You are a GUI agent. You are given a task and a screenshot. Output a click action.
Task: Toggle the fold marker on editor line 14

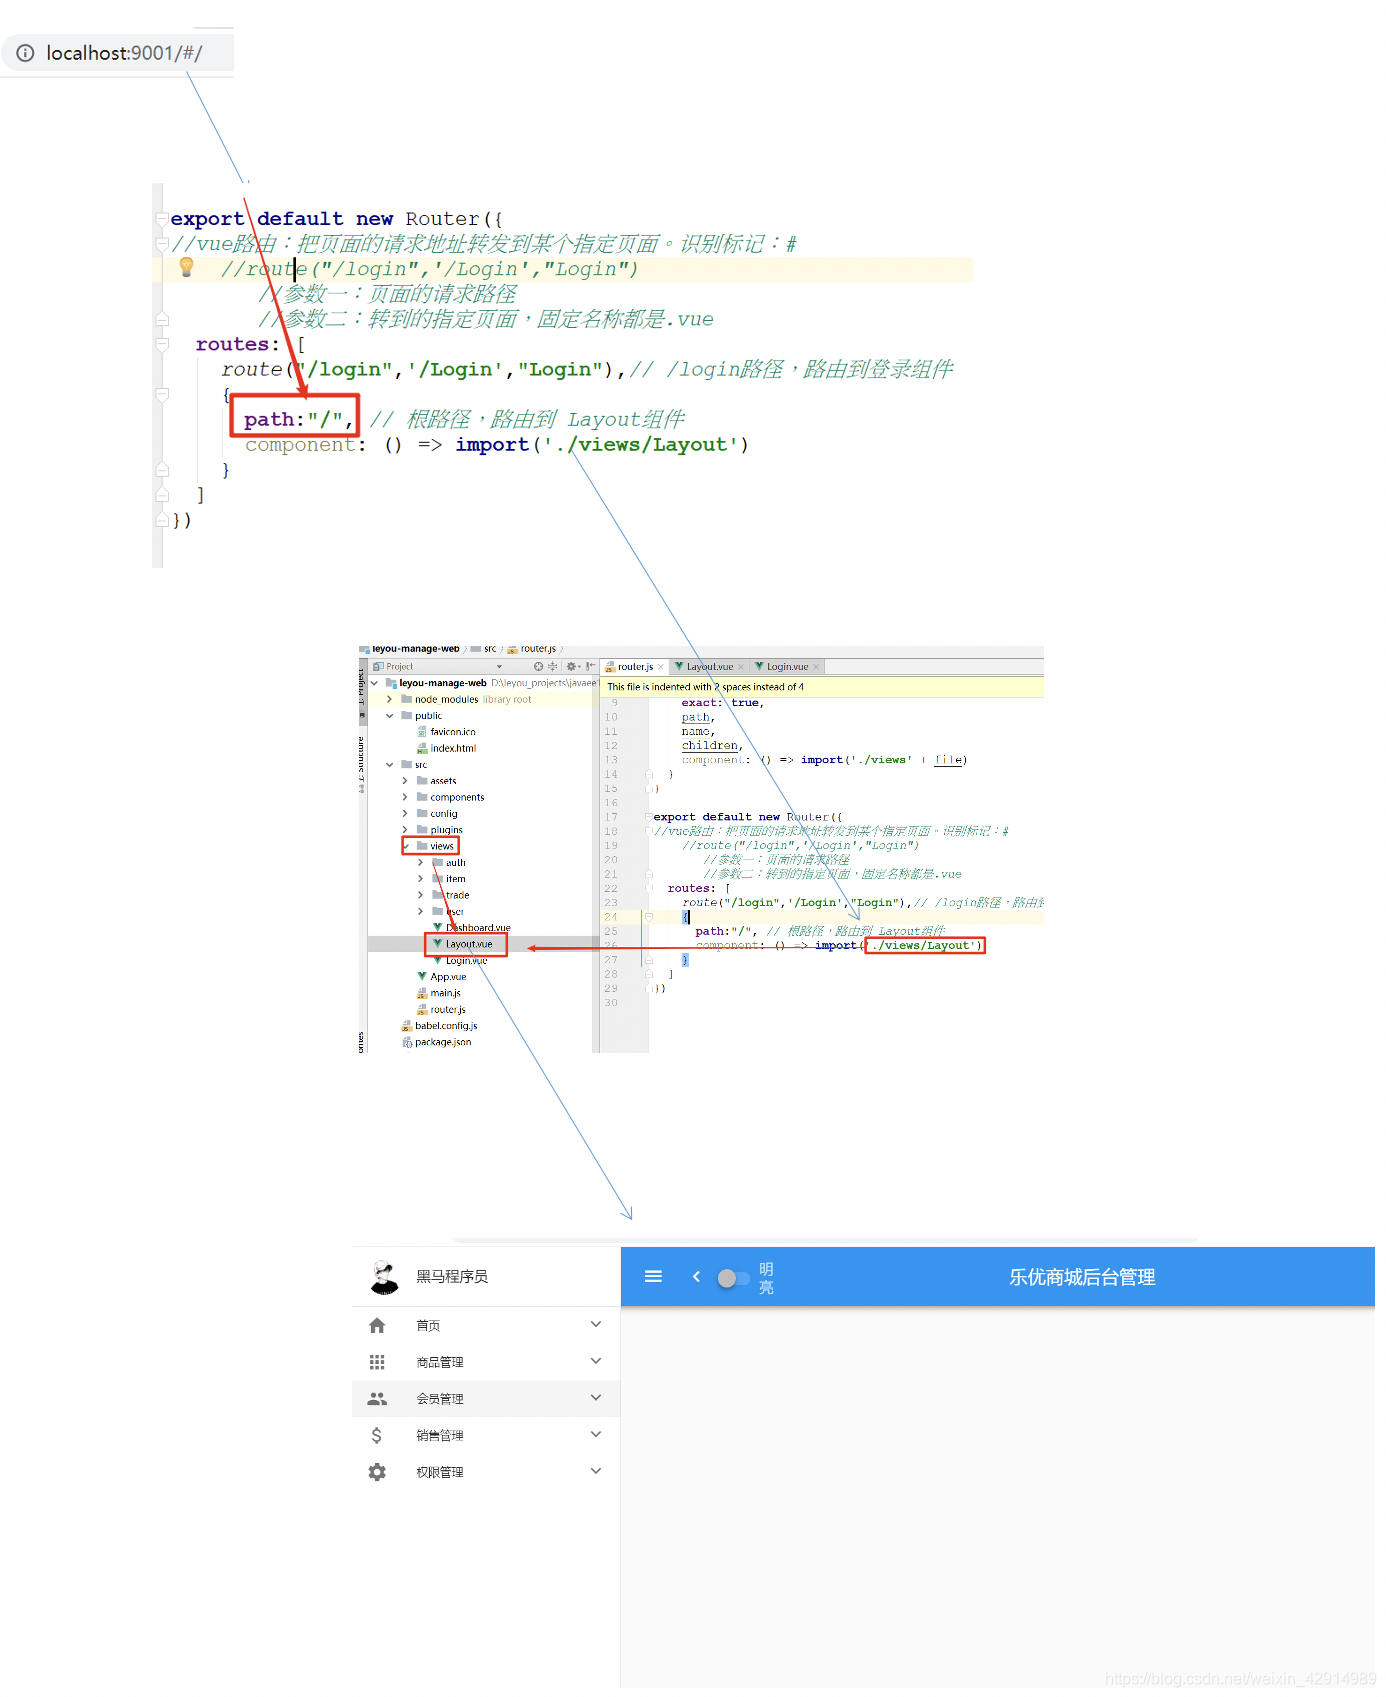(x=649, y=775)
